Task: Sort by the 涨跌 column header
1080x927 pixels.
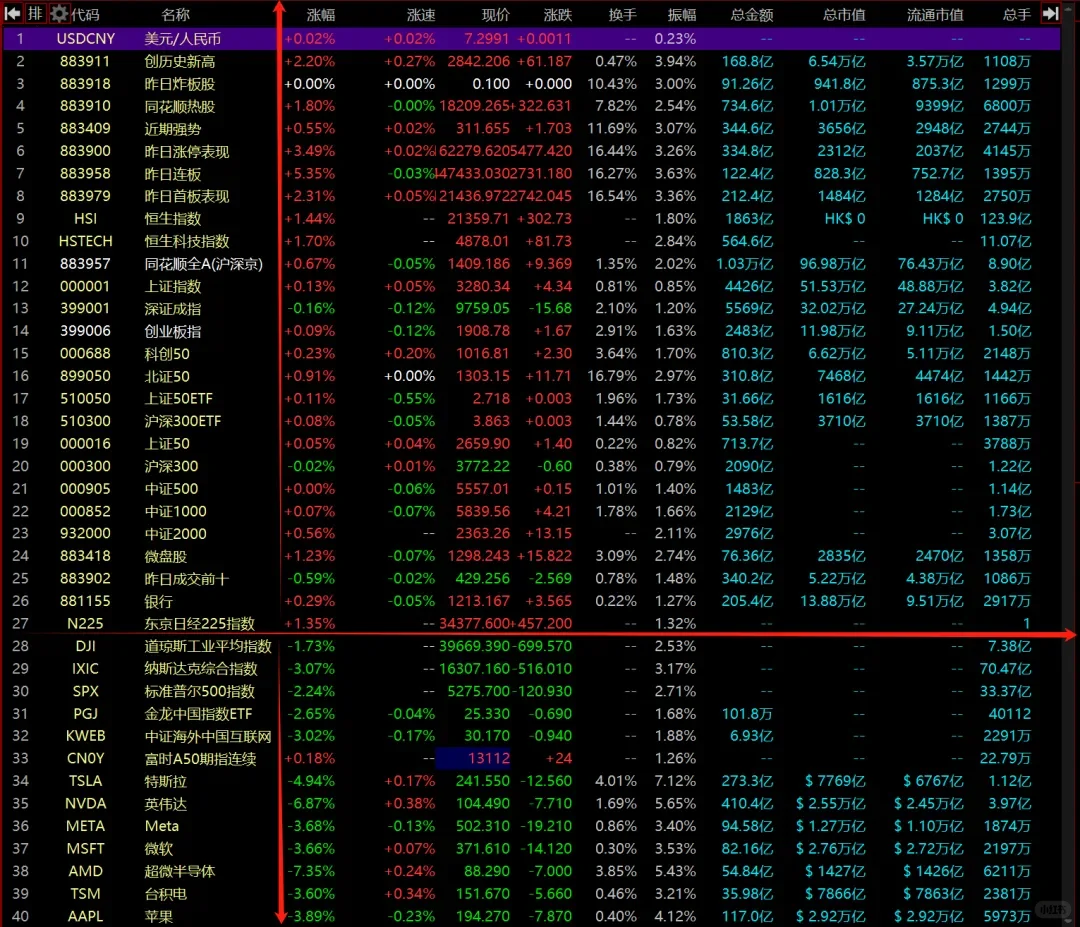Action: 557,14
